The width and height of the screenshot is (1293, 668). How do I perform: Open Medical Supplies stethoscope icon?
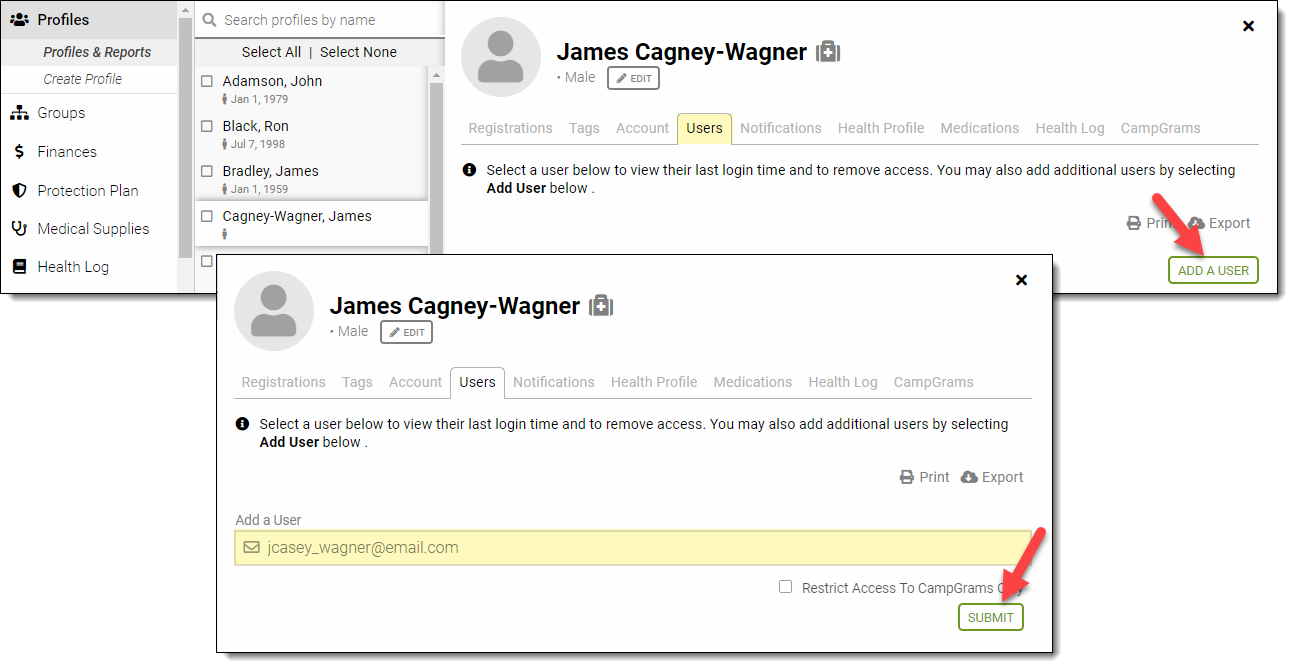coord(19,229)
